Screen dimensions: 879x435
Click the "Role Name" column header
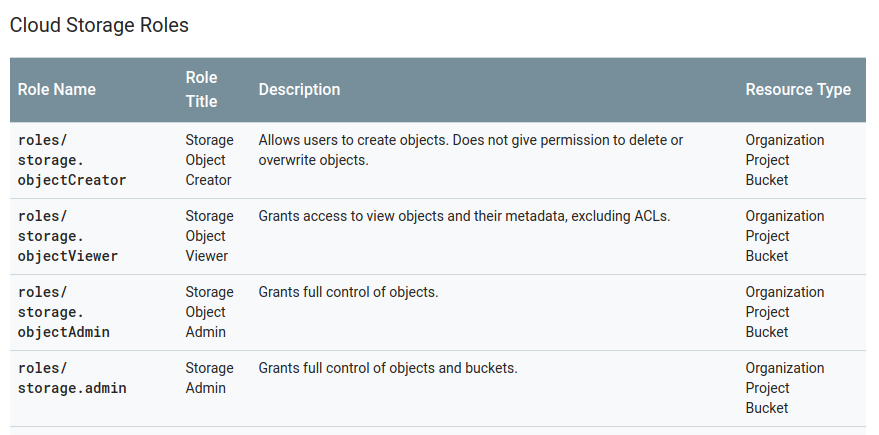click(x=57, y=89)
